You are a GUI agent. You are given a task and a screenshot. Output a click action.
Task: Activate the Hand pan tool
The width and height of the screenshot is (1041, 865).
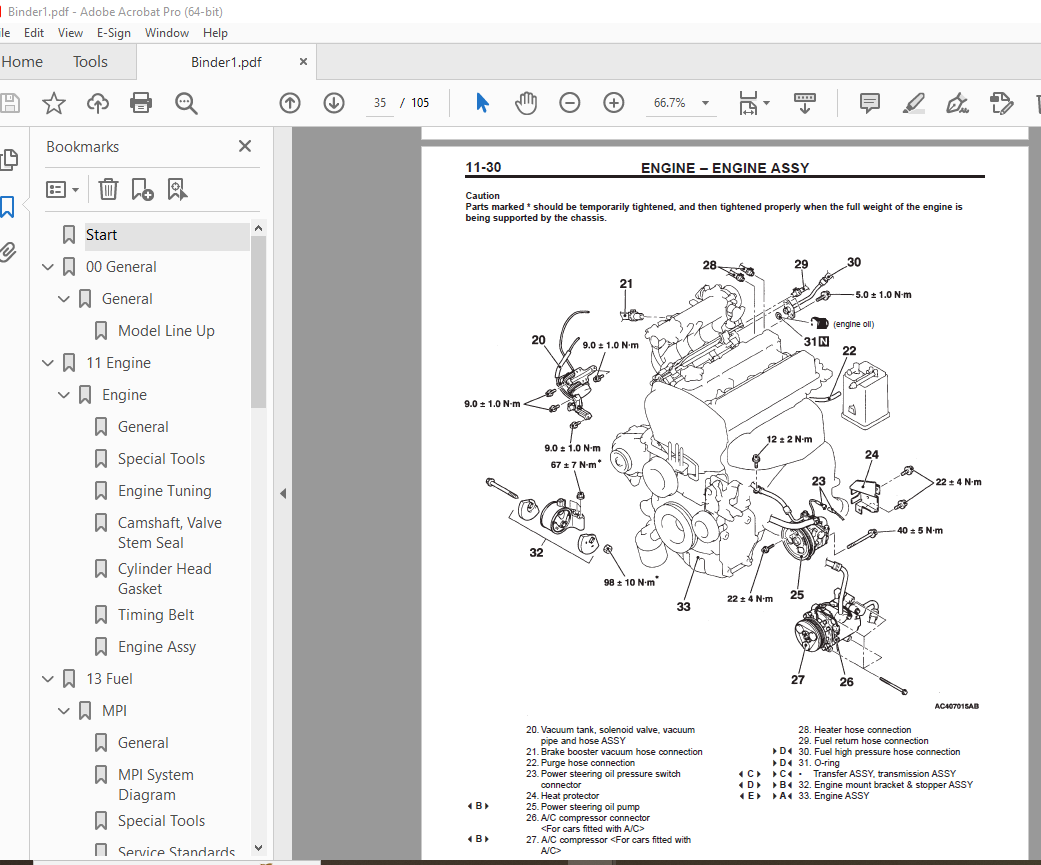(526, 103)
